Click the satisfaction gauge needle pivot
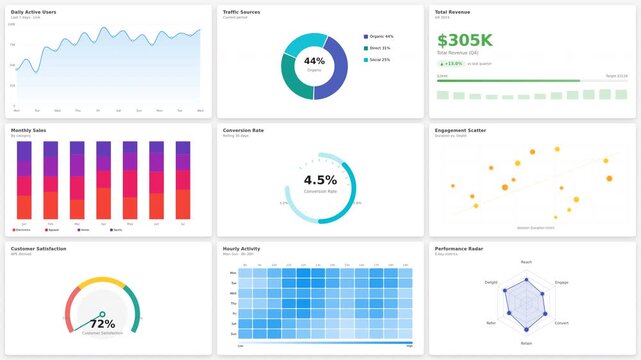 [x=102, y=314]
